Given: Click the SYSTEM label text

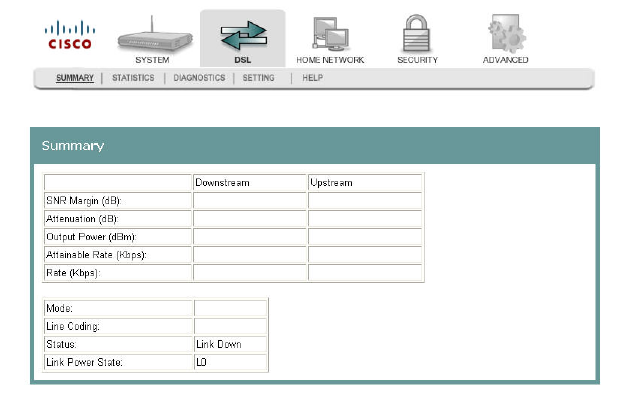Looking at the screenshot, I should [152, 60].
